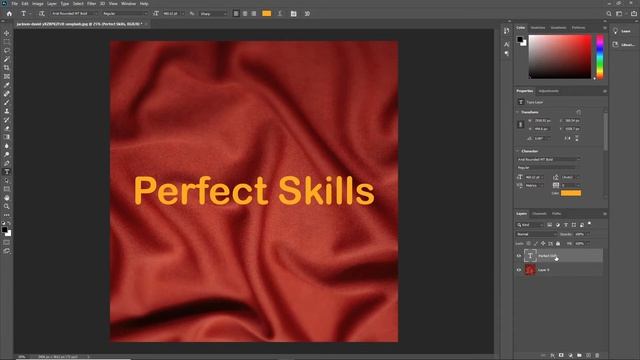Click the Create new layer icon
640x360 pixels.
click(588, 356)
